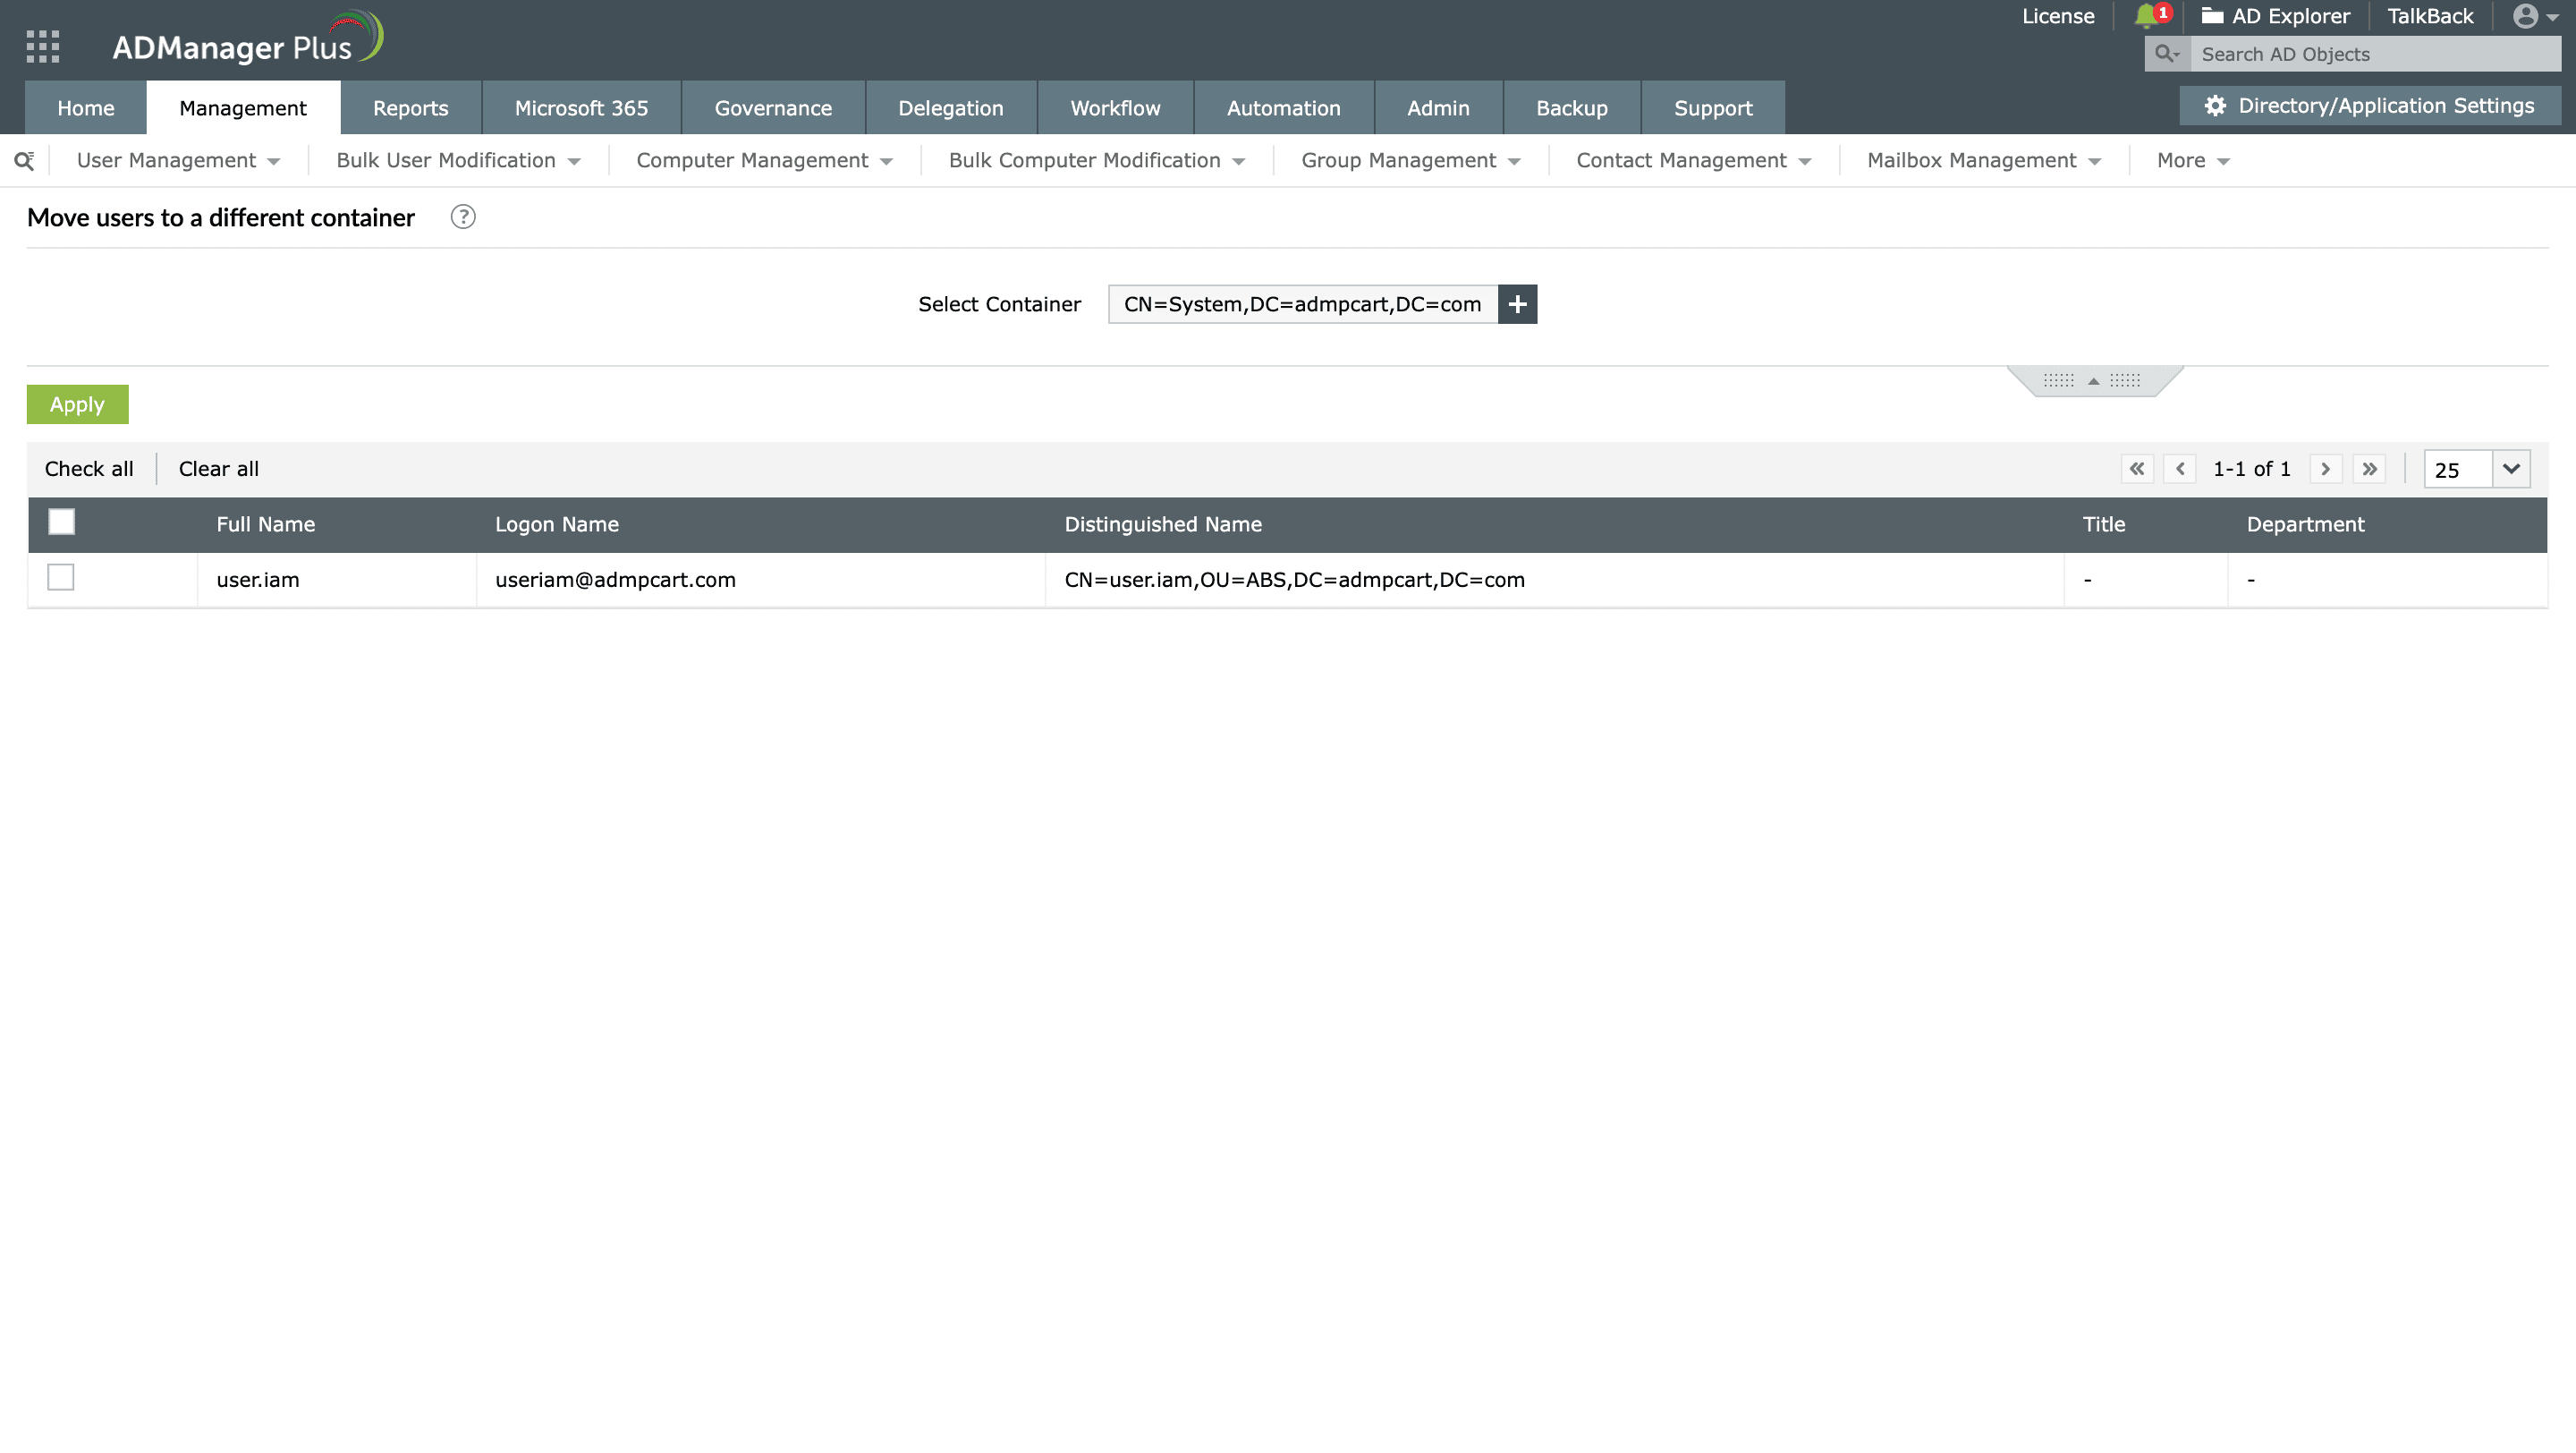
Task: Expand the Group Management dropdown
Action: 1410,161
